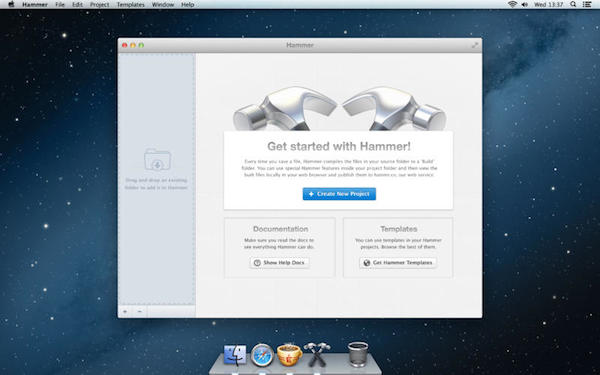The height and width of the screenshot is (375, 600).
Task: Open the Project menu
Action: tap(99, 5)
